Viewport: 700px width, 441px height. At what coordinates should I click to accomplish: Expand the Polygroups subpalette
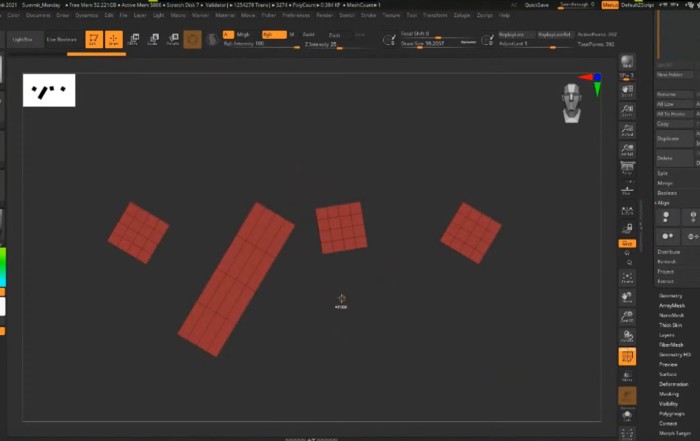672,413
